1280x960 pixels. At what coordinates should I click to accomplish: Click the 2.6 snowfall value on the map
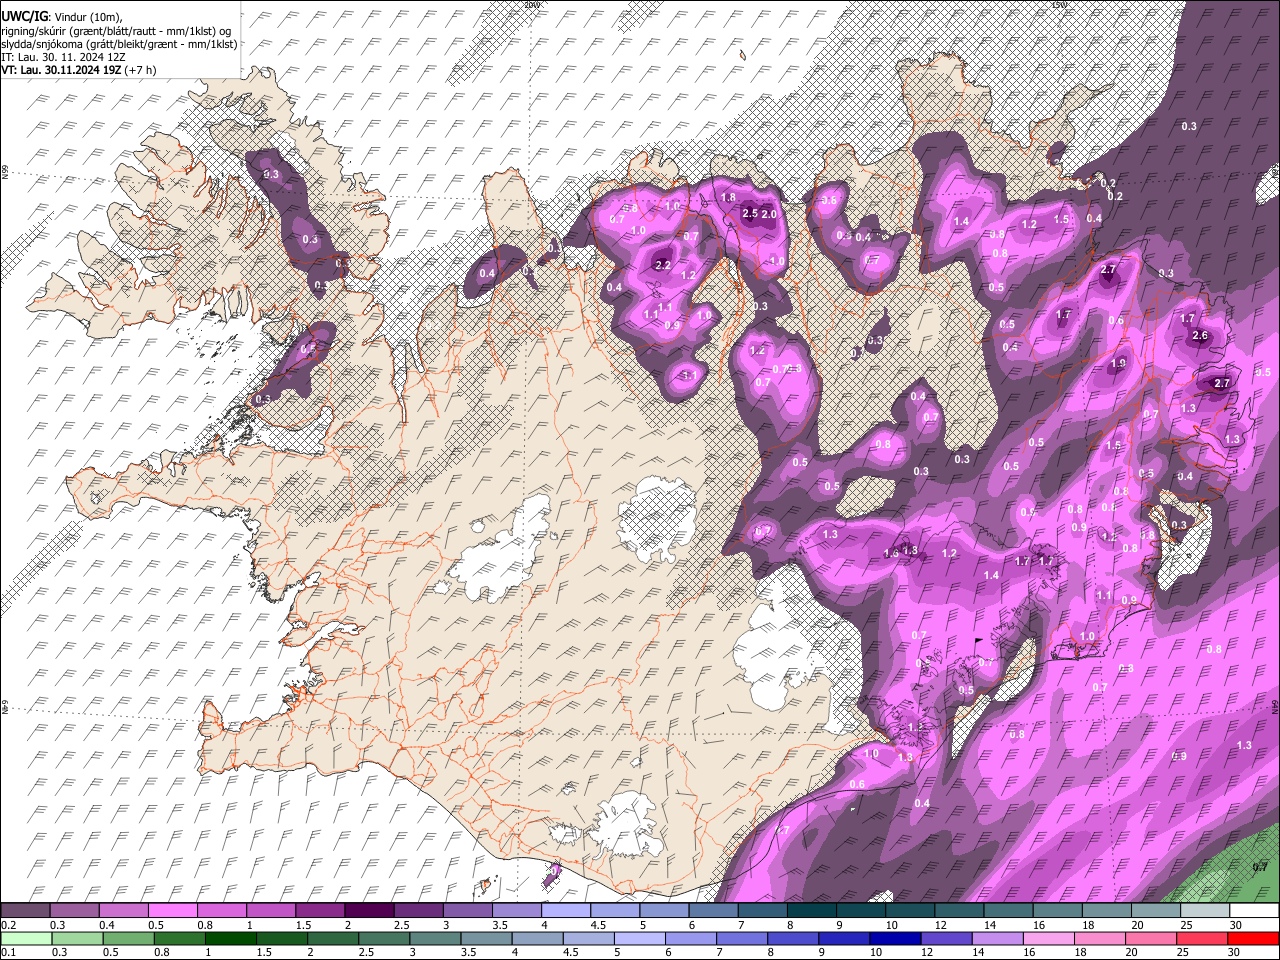pos(1201,336)
